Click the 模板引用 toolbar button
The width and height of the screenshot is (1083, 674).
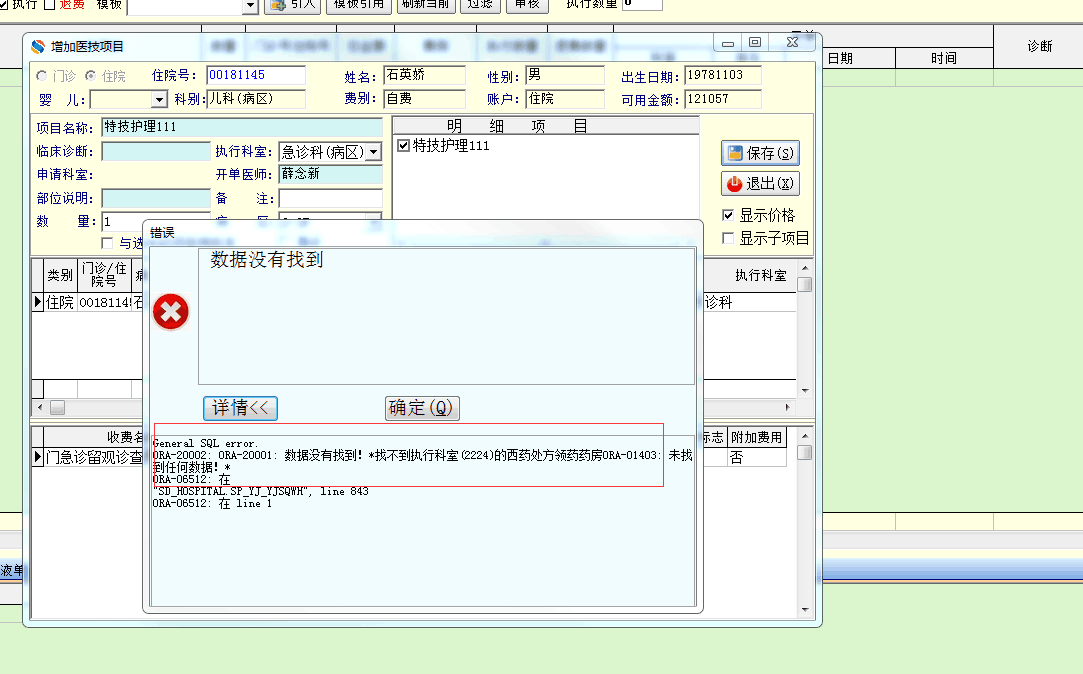pyautogui.click(x=359, y=6)
